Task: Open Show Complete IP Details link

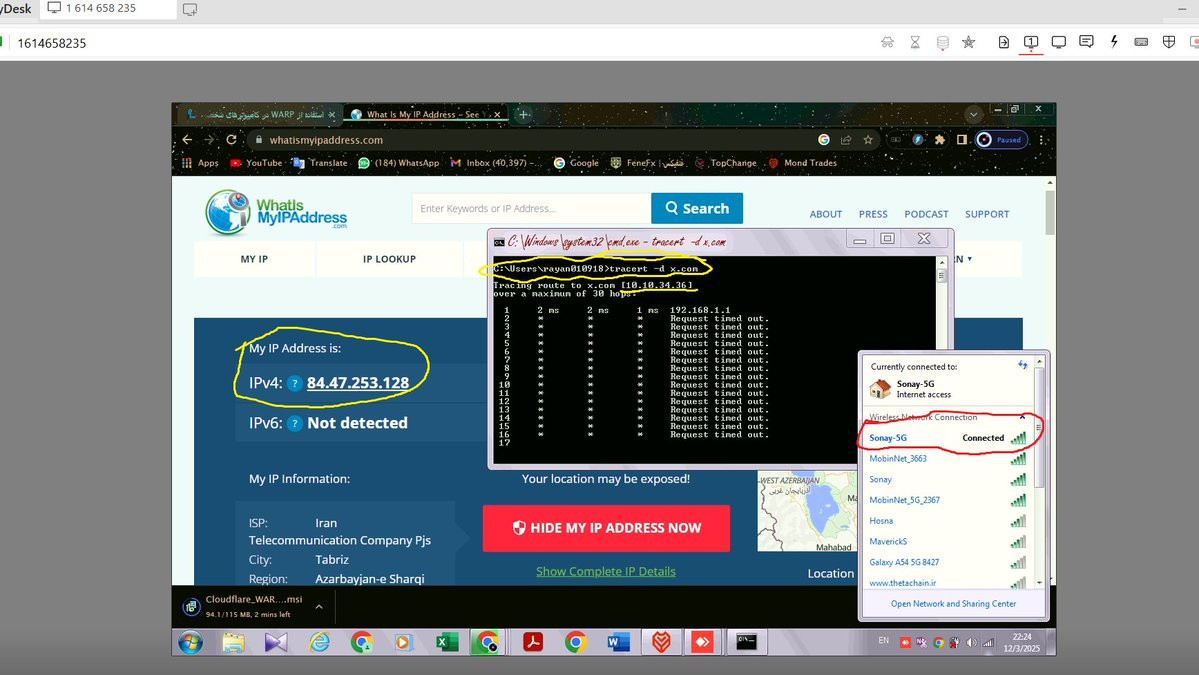Action: [x=606, y=571]
